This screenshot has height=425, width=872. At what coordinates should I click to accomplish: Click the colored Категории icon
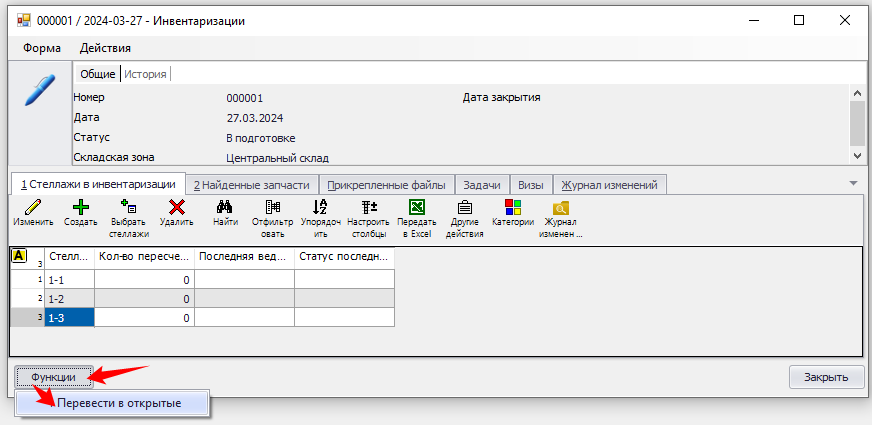513,208
